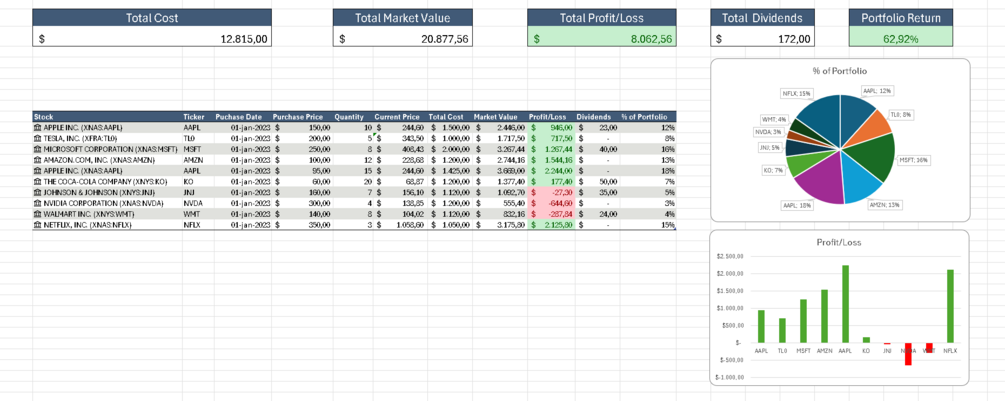Select the -287,84 Walmart loss cell
1005x401 pixels.
[x=551, y=213]
